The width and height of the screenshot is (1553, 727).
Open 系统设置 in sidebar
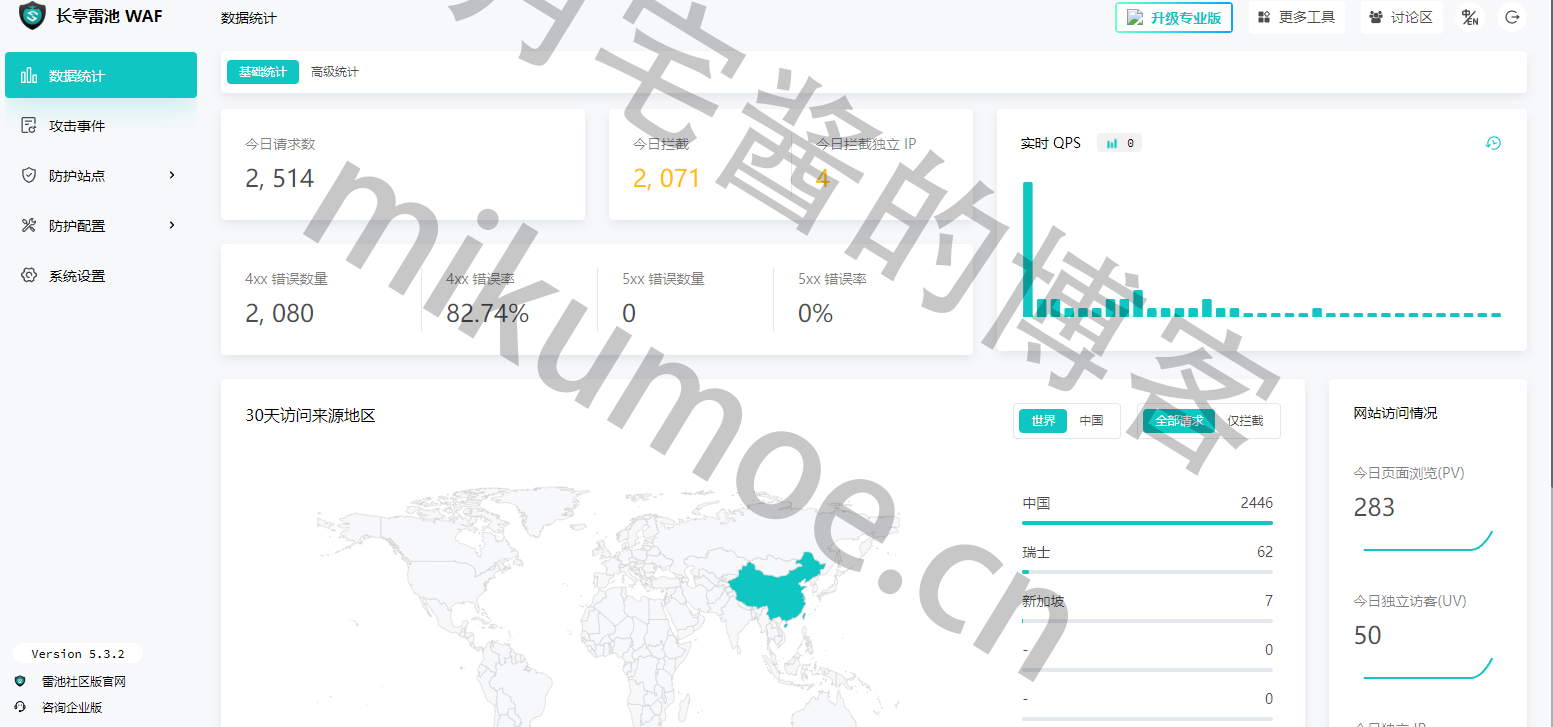tap(101, 275)
